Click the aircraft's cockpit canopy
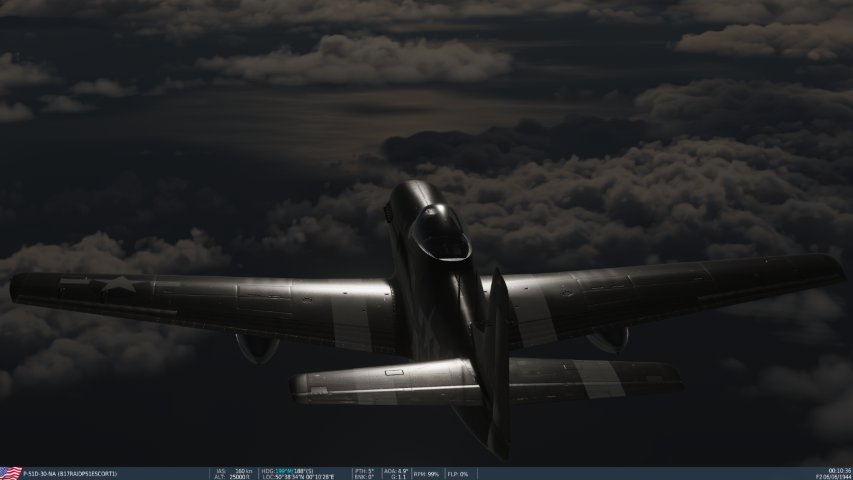The width and height of the screenshot is (853, 480). click(440, 233)
